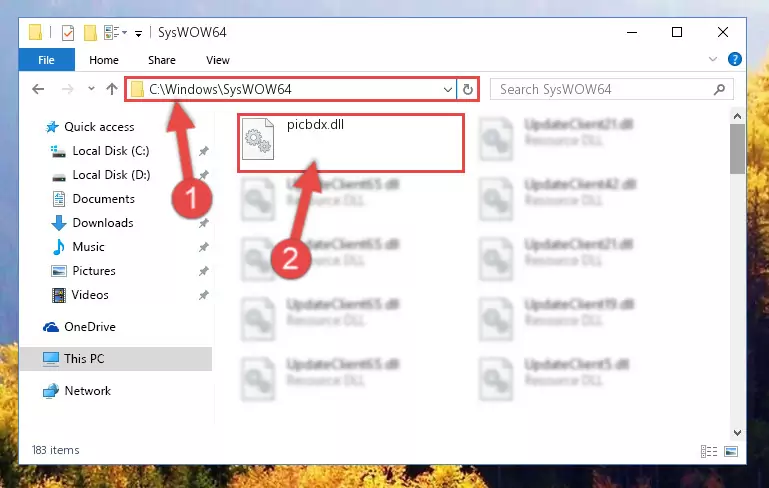
Task: Close the SysWOW64 window
Action: click(723, 32)
